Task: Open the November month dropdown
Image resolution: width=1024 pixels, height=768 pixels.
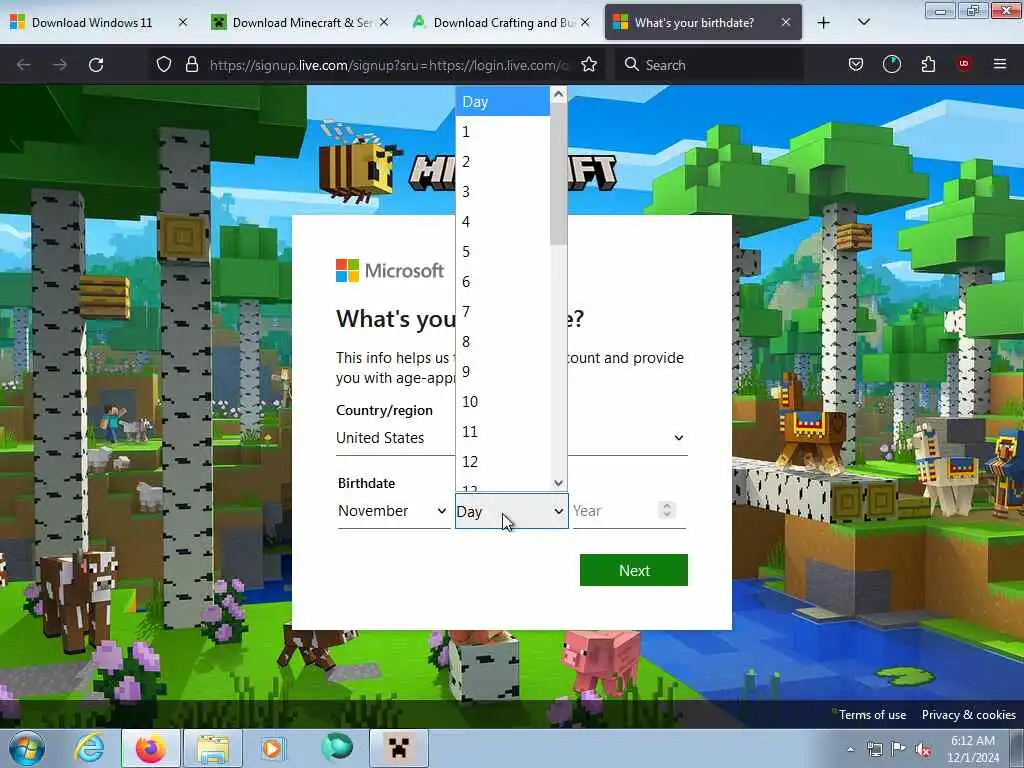Action: (392, 511)
